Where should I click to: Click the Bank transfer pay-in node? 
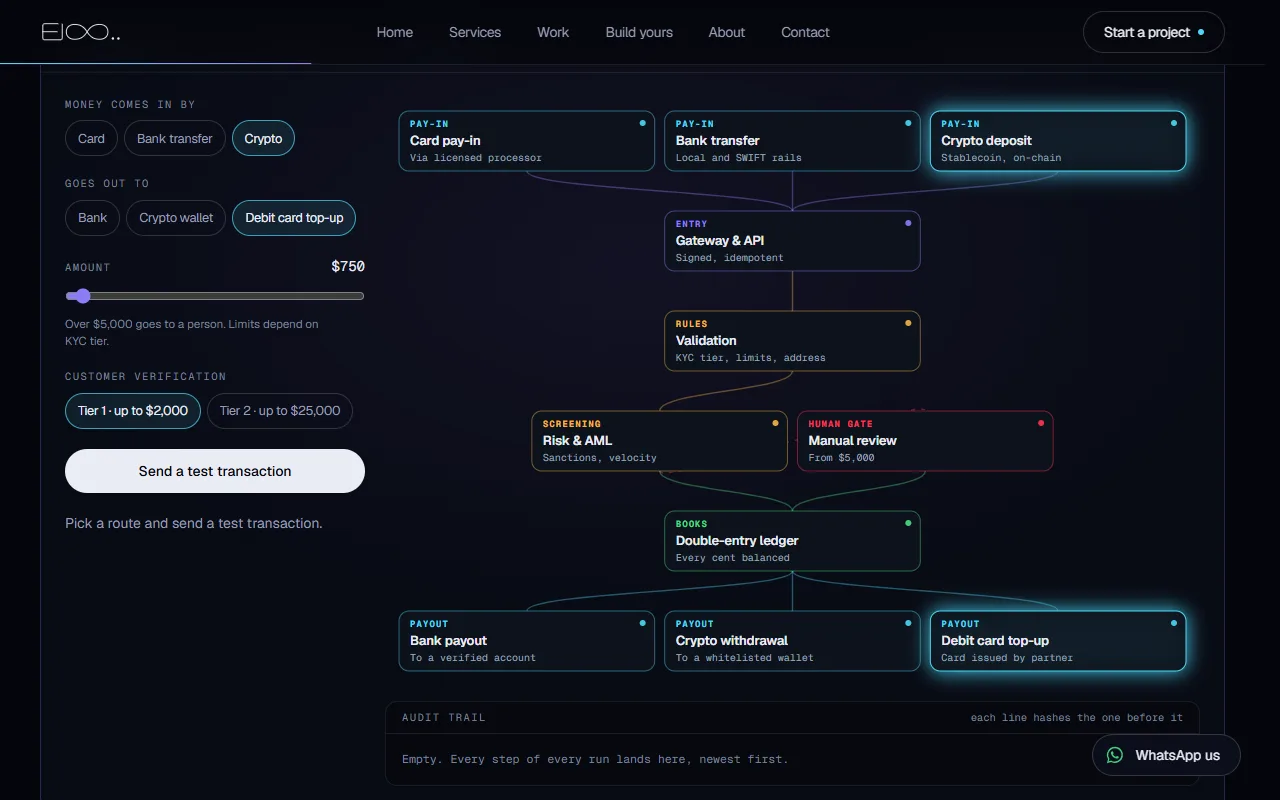point(792,141)
